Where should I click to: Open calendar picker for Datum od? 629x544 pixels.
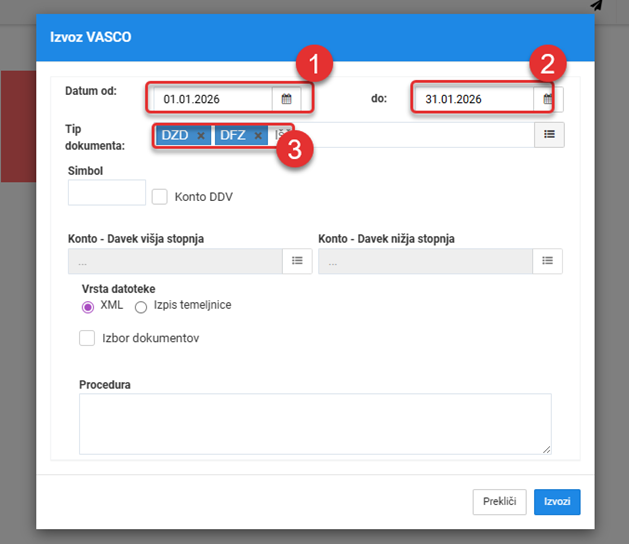[286, 99]
